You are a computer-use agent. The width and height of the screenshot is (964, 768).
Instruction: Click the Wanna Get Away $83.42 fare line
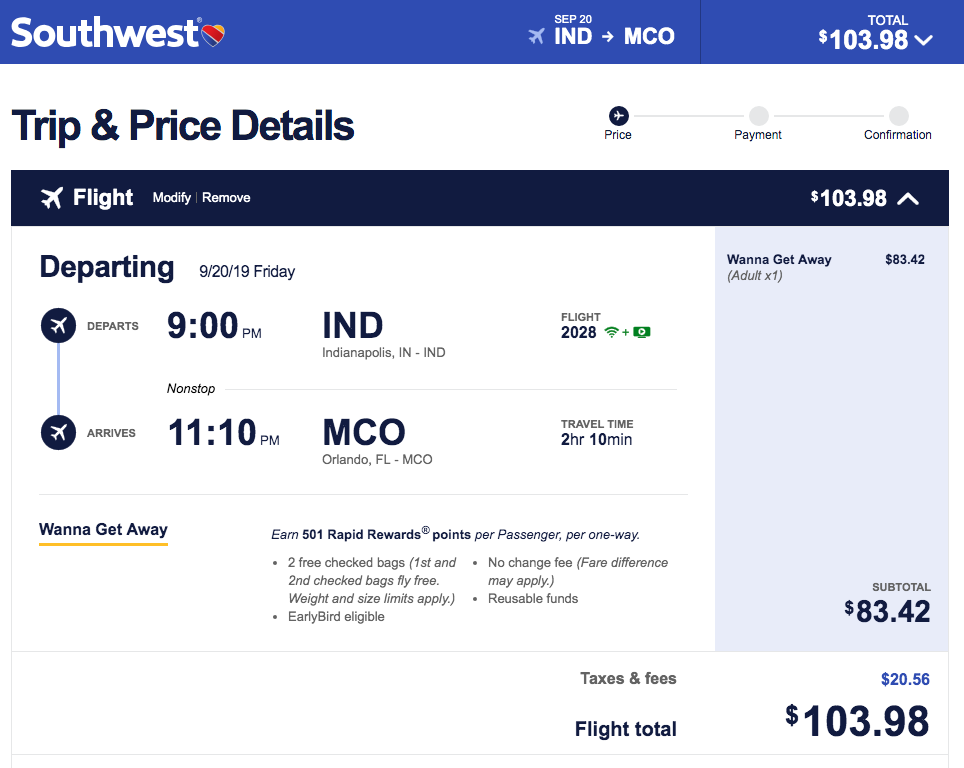tap(825, 260)
